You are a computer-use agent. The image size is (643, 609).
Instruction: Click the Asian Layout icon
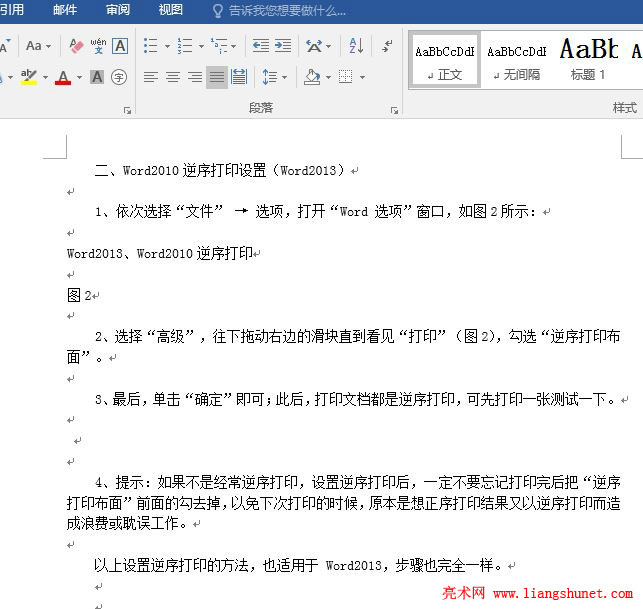tap(314, 46)
